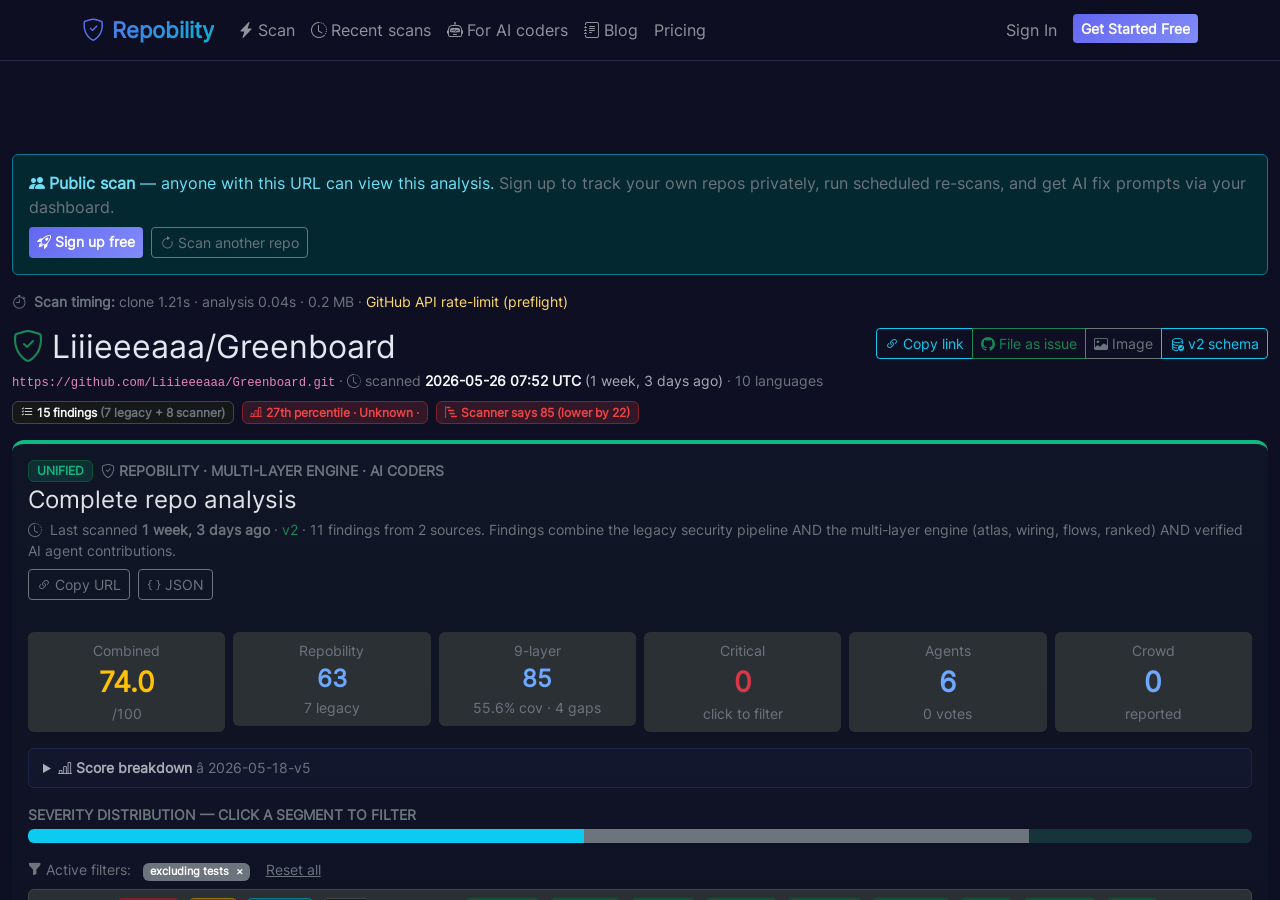The image size is (1280, 900).
Task: Filter by the Critical 0 card
Action: pos(743,682)
